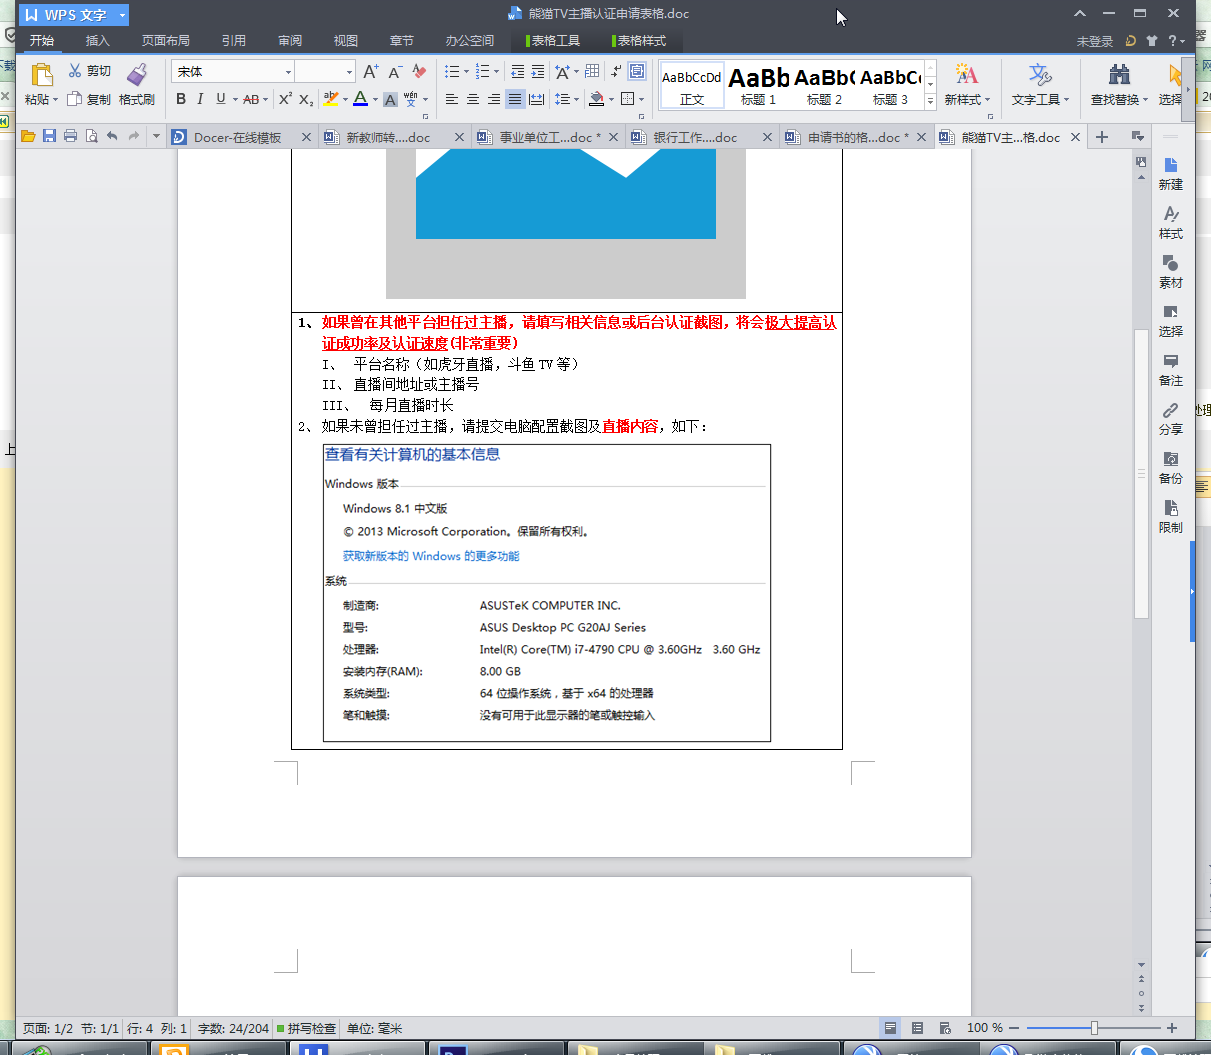Toggle the 拼写检查 spell check status
The width and height of the screenshot is (1211, 1055).
coord(306,1028)
